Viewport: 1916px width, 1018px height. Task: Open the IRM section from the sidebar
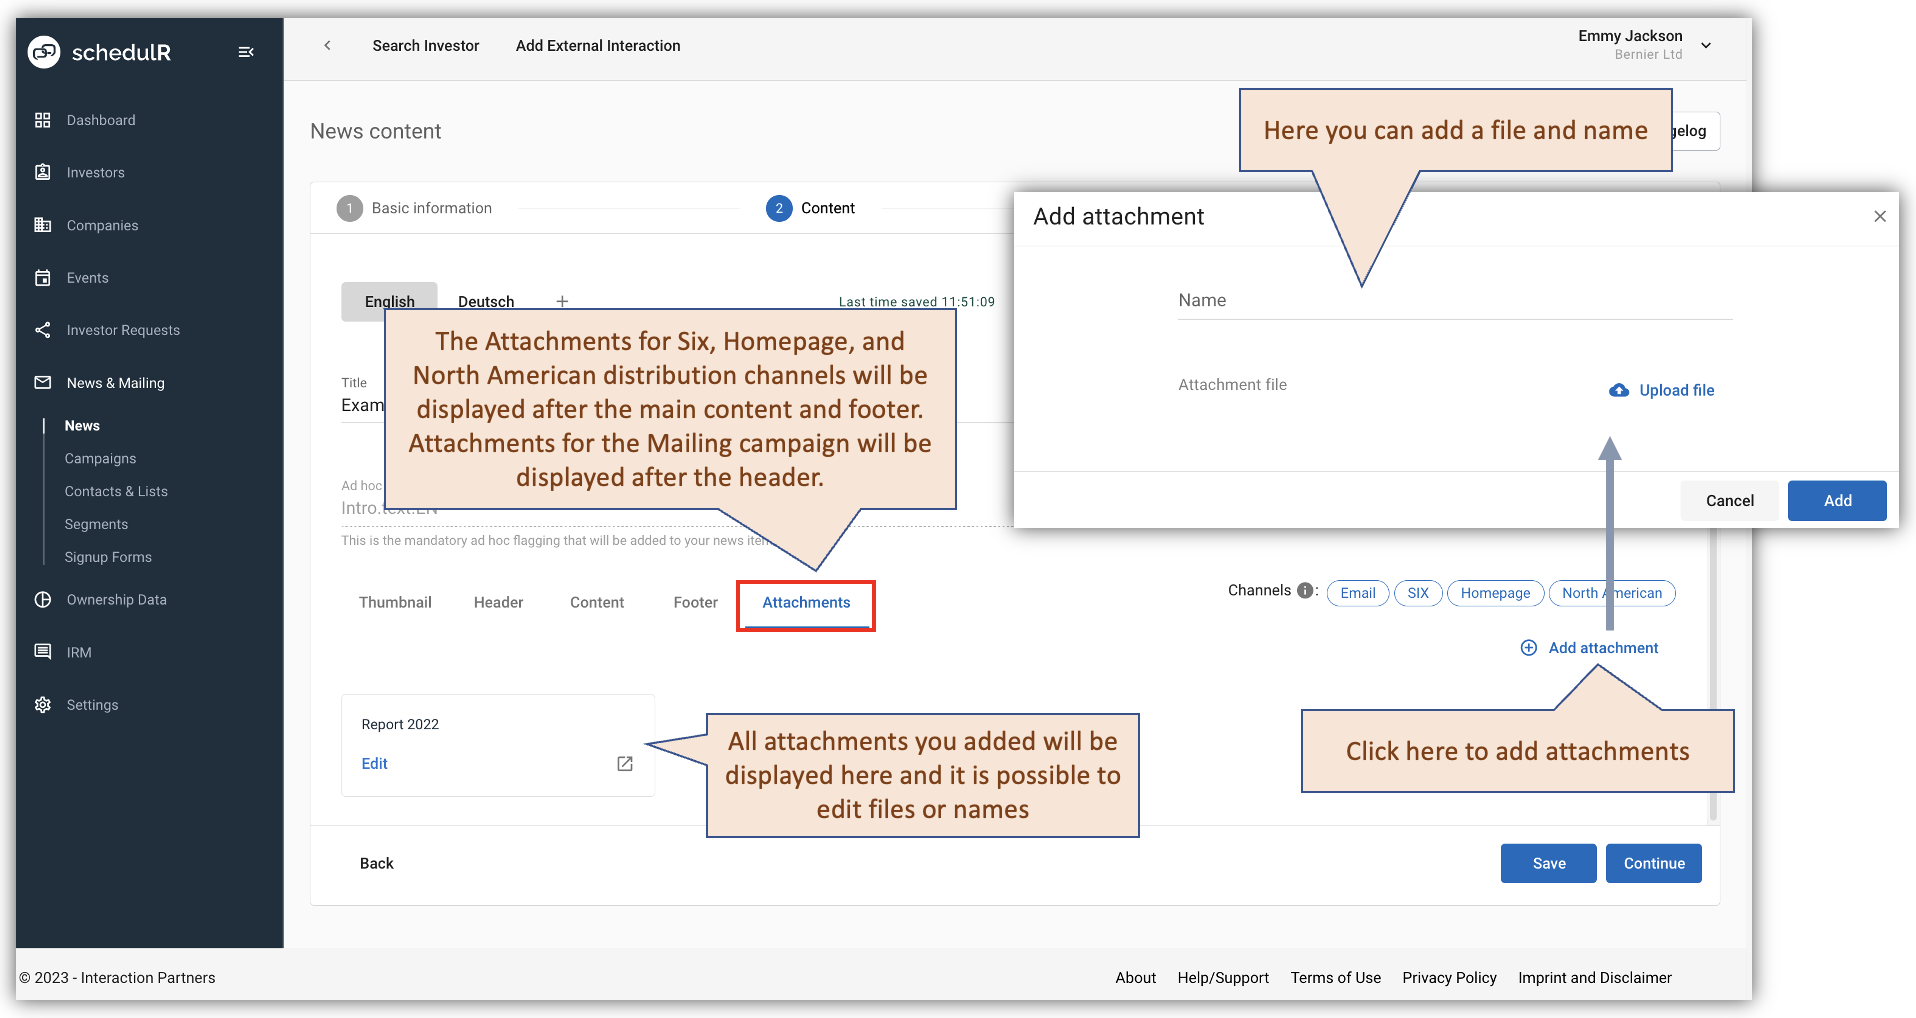click(77, 651)
